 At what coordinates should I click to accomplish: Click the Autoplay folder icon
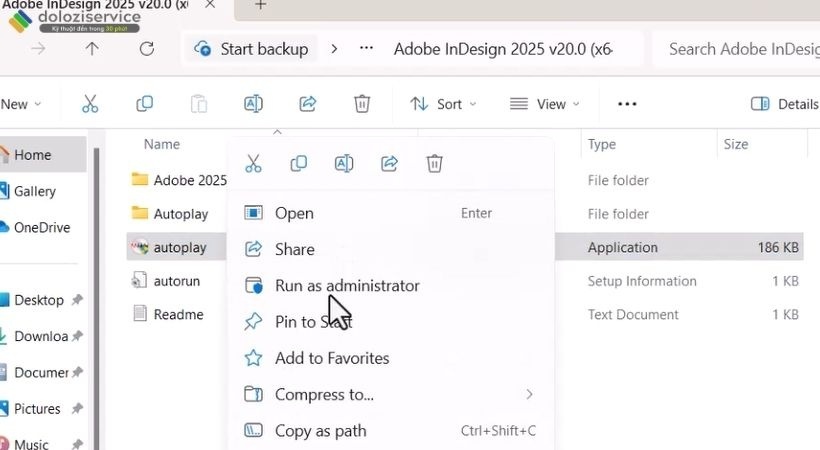point(139,213)
